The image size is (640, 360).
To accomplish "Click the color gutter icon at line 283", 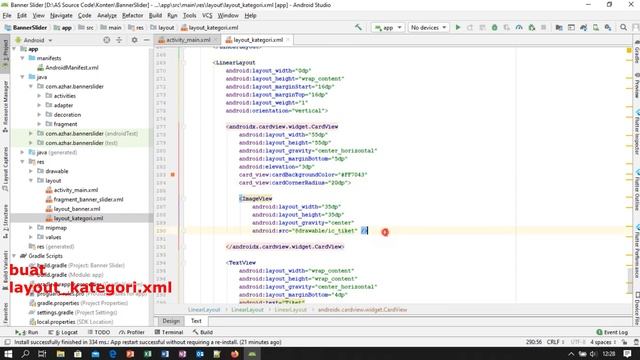I will click(x=173, y=175).
